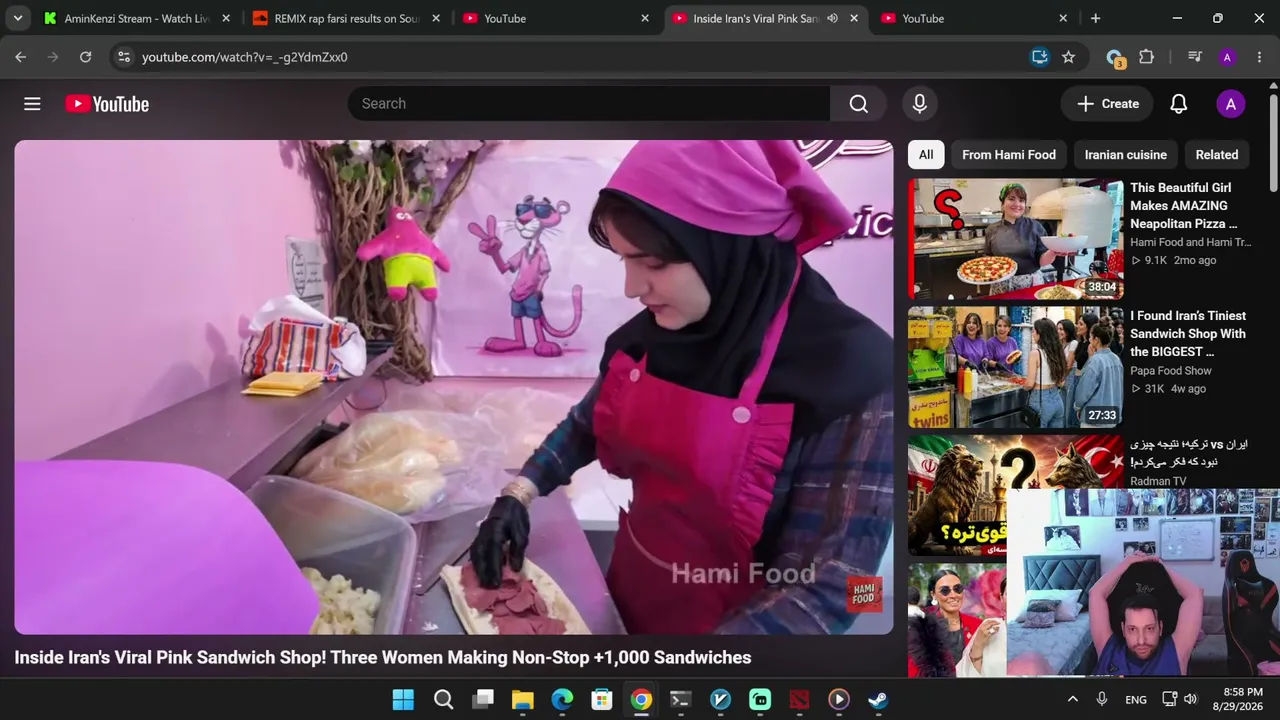Screen dimensions: 1280x720
Task: Open the YouTube guide hamburger menu
Action: tap(32, 104)
